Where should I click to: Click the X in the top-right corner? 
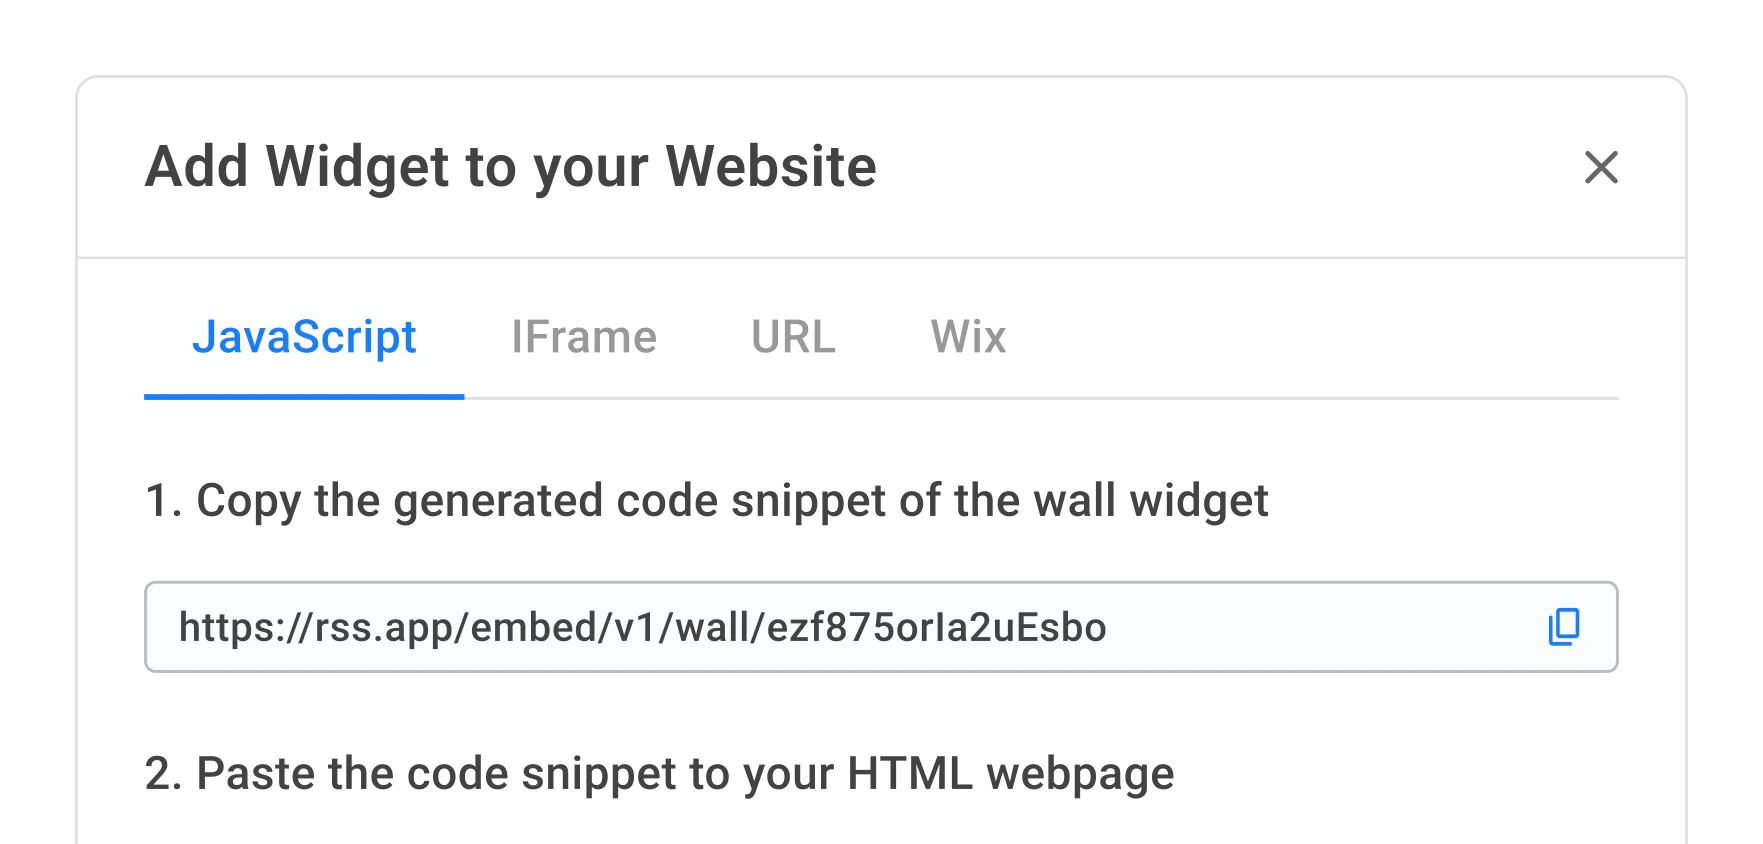coord(1603,168)
